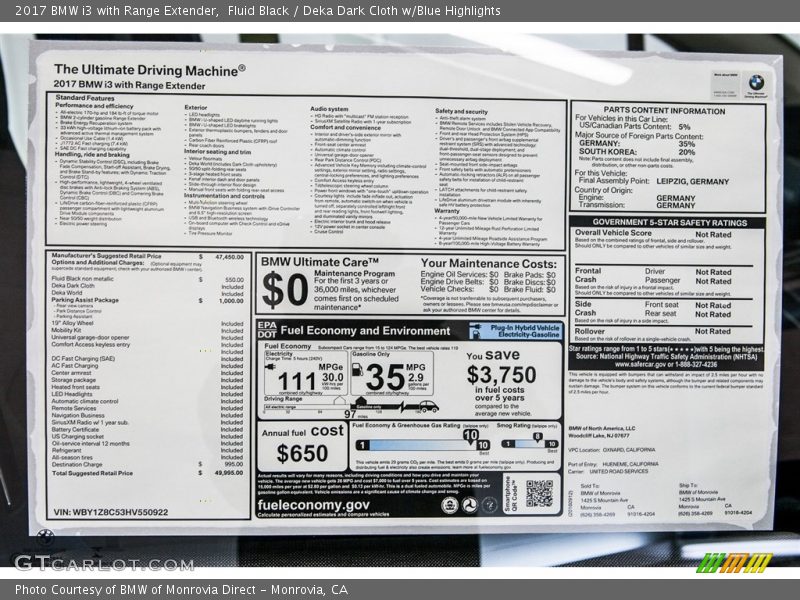The image size is (800, 600).
Task: Click the 'Handling, ride and braking' heading
Action: pyautogui.click(x=92, y=154)
